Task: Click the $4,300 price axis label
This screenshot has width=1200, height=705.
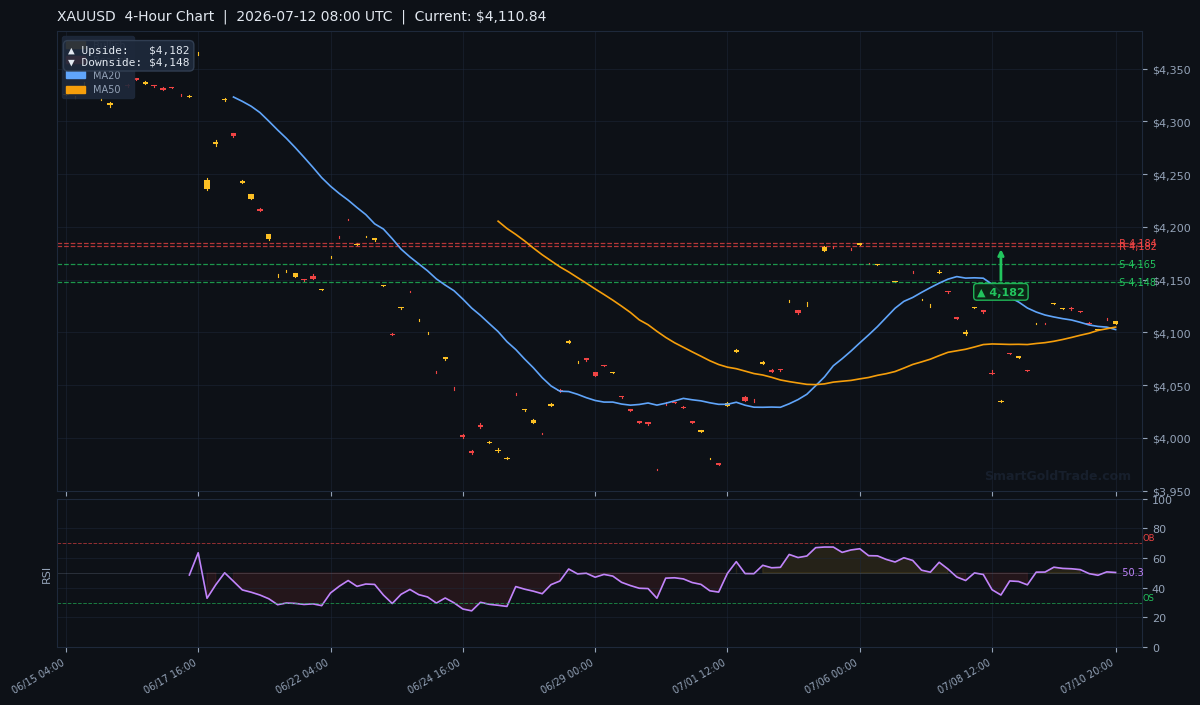Action: coord(1171,122)
